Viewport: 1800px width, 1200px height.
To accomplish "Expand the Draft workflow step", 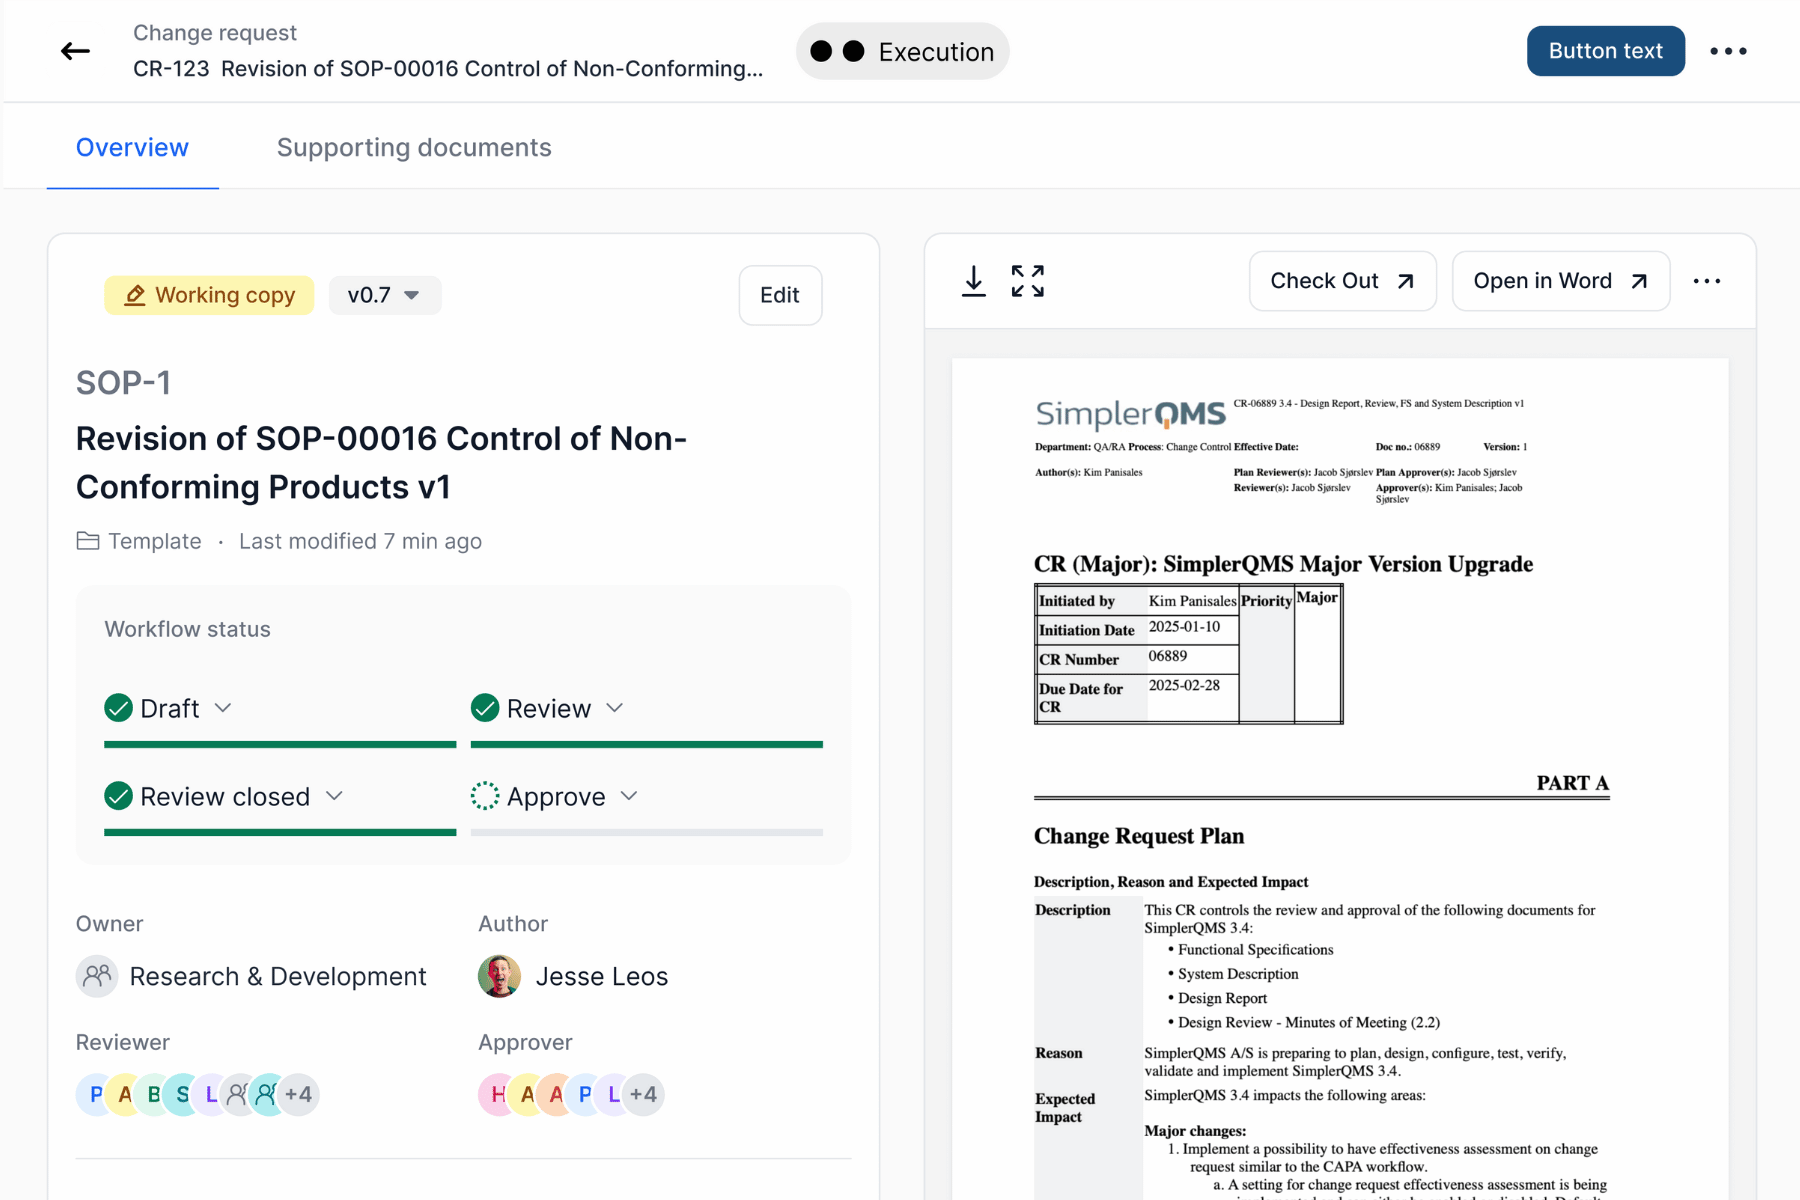I will coord(223,708).
